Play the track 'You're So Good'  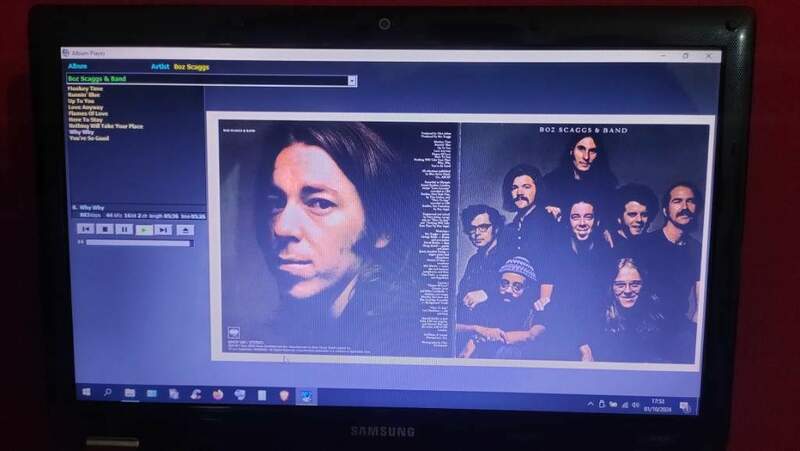[x=89, y=138]
